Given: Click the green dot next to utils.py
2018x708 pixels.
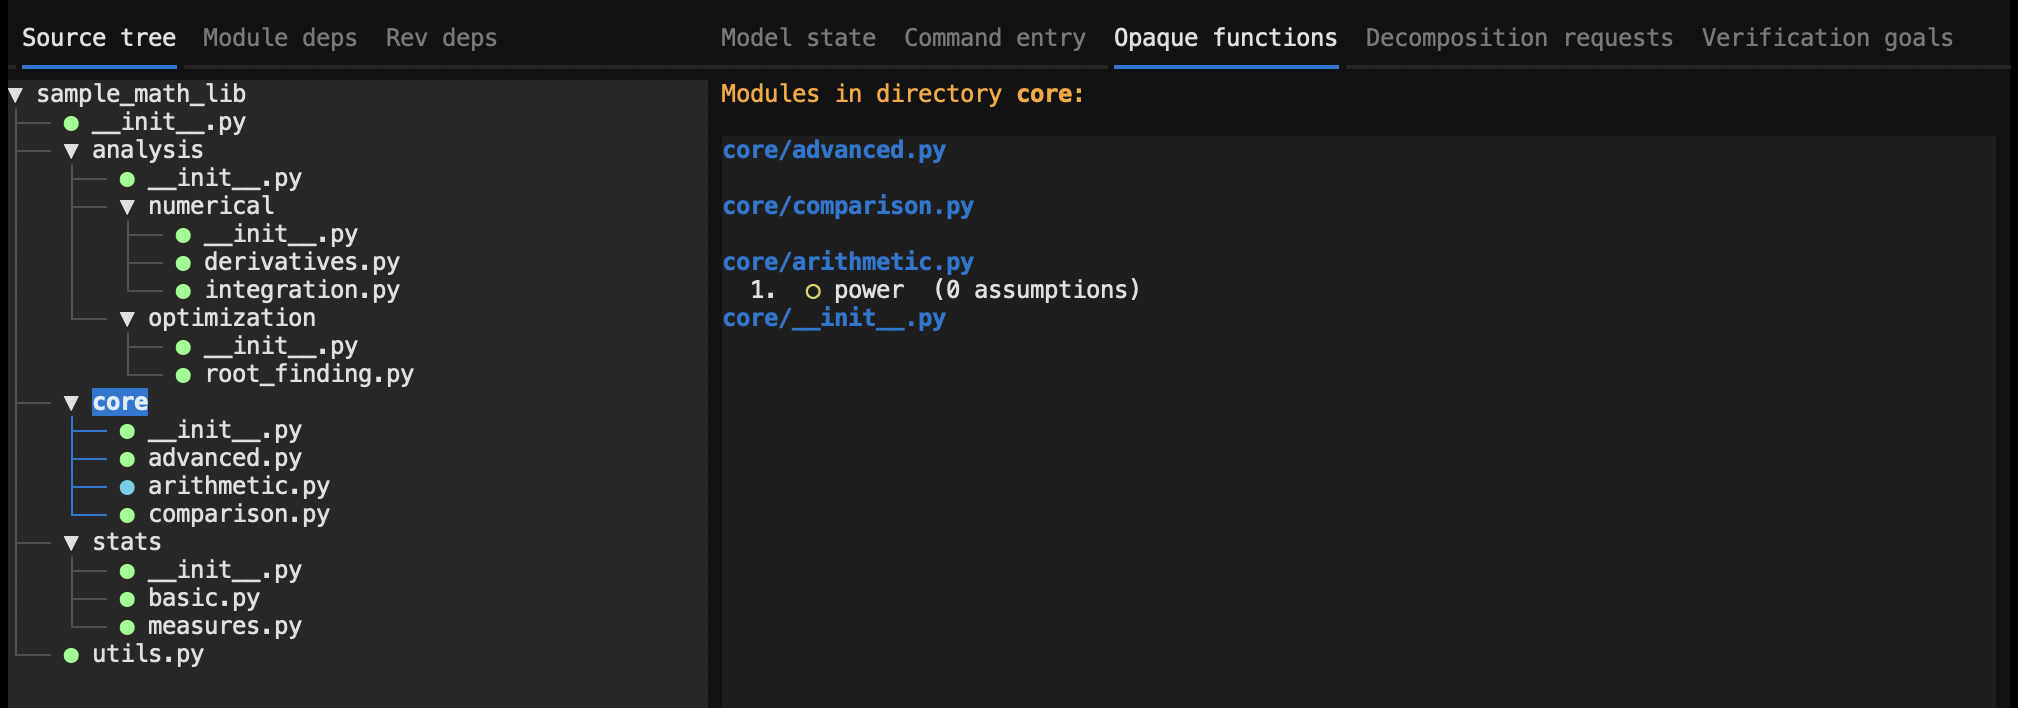Looking at the screenshot, I should click(x=71, y=656).
